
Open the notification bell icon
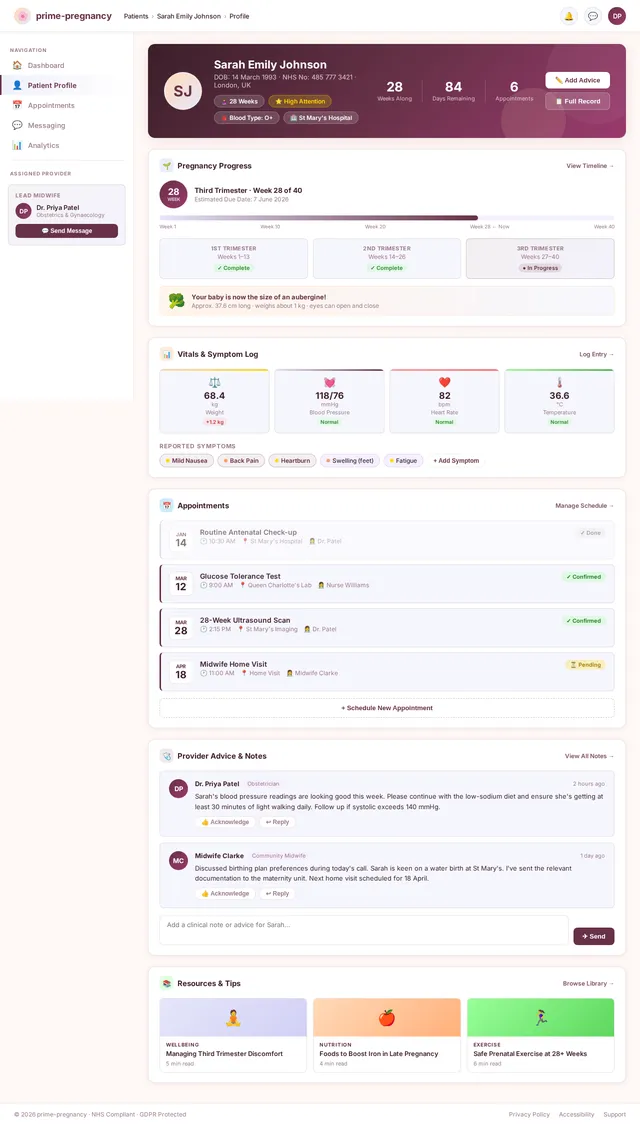click(568, 16)
